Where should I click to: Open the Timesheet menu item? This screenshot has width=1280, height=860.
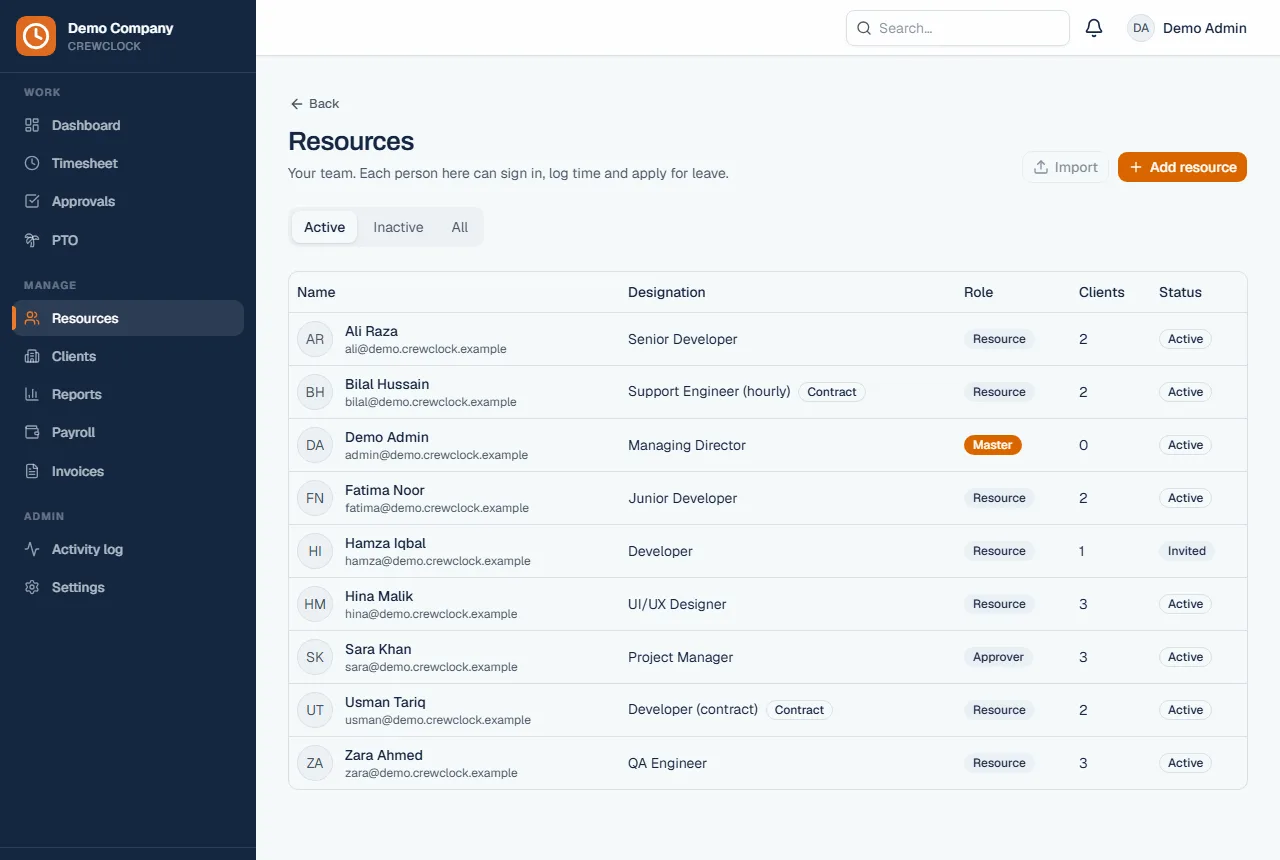pyautogui.click(x=128, y=163)
